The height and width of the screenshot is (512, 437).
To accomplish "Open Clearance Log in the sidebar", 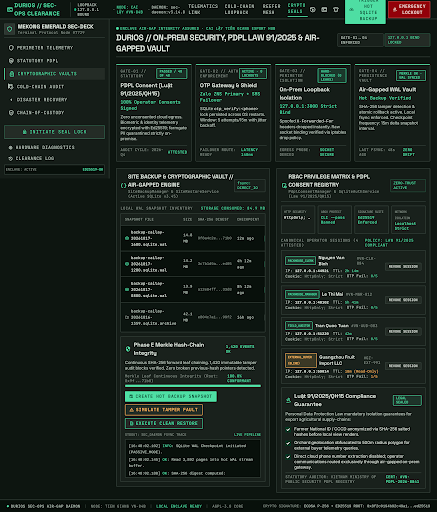I will [x=55, y=158].
